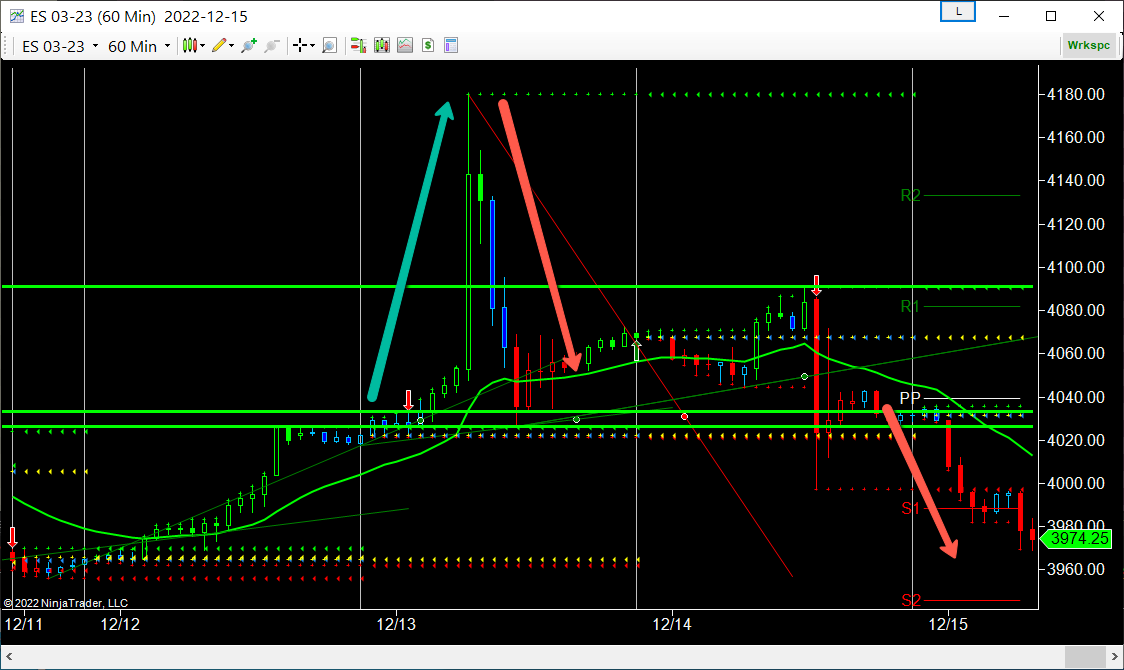
Task: Click the Wrkspc button
Action: 1088,45
